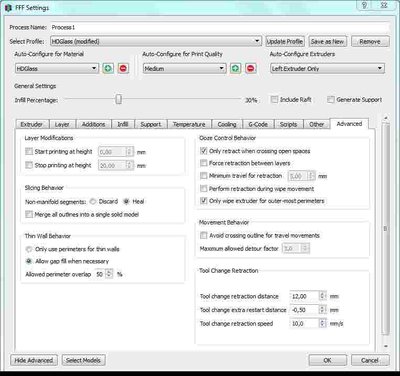Image resolution: width=400 pixels, height=376 pixels.
Task: Add a print quality preset with green plus
Action: (x=235, y=68)
